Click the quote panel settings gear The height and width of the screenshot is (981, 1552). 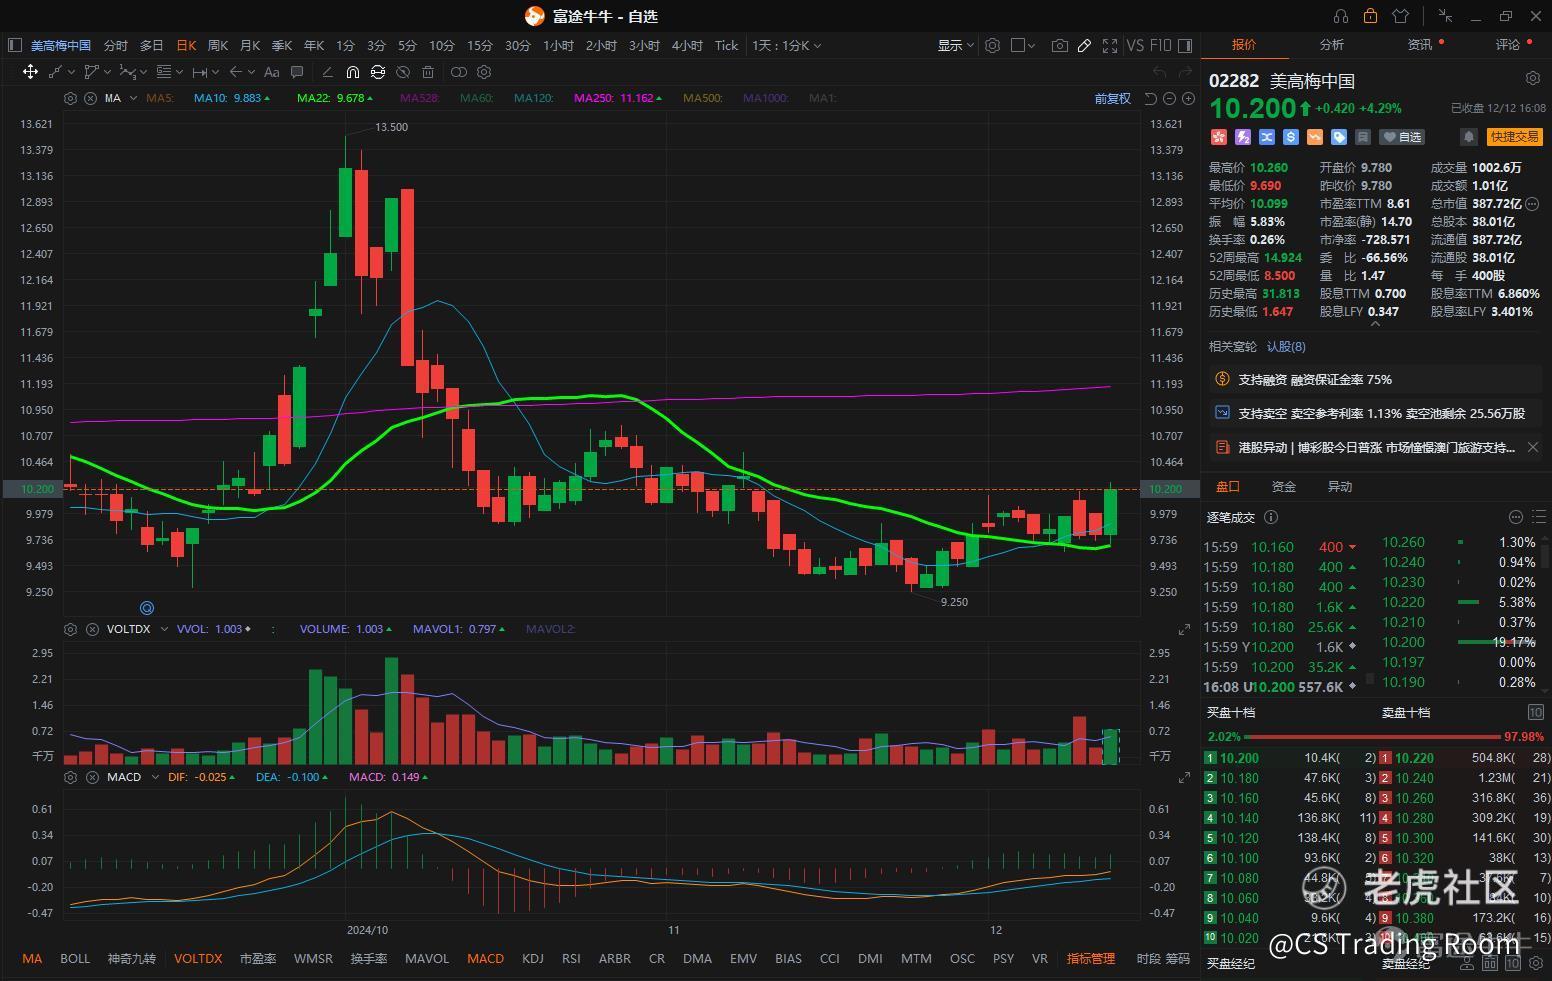[1533, 78]
